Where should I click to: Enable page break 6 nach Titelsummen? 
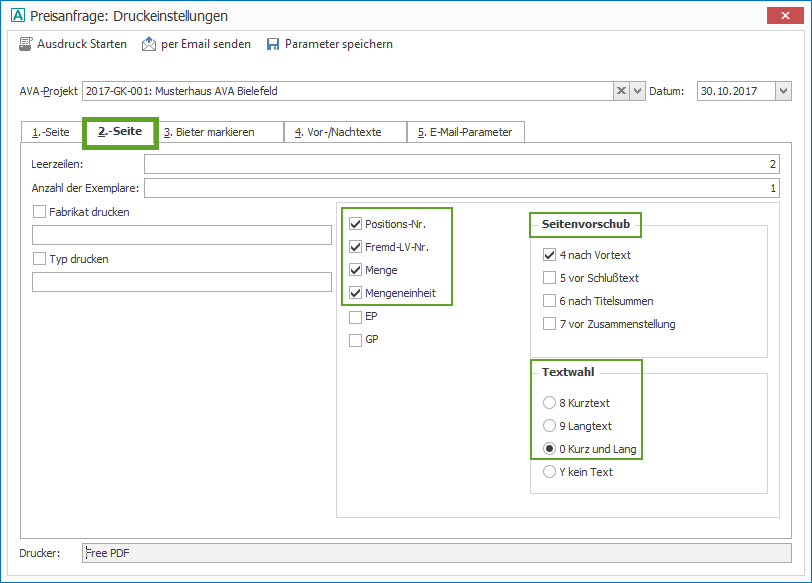coord(549,301)
